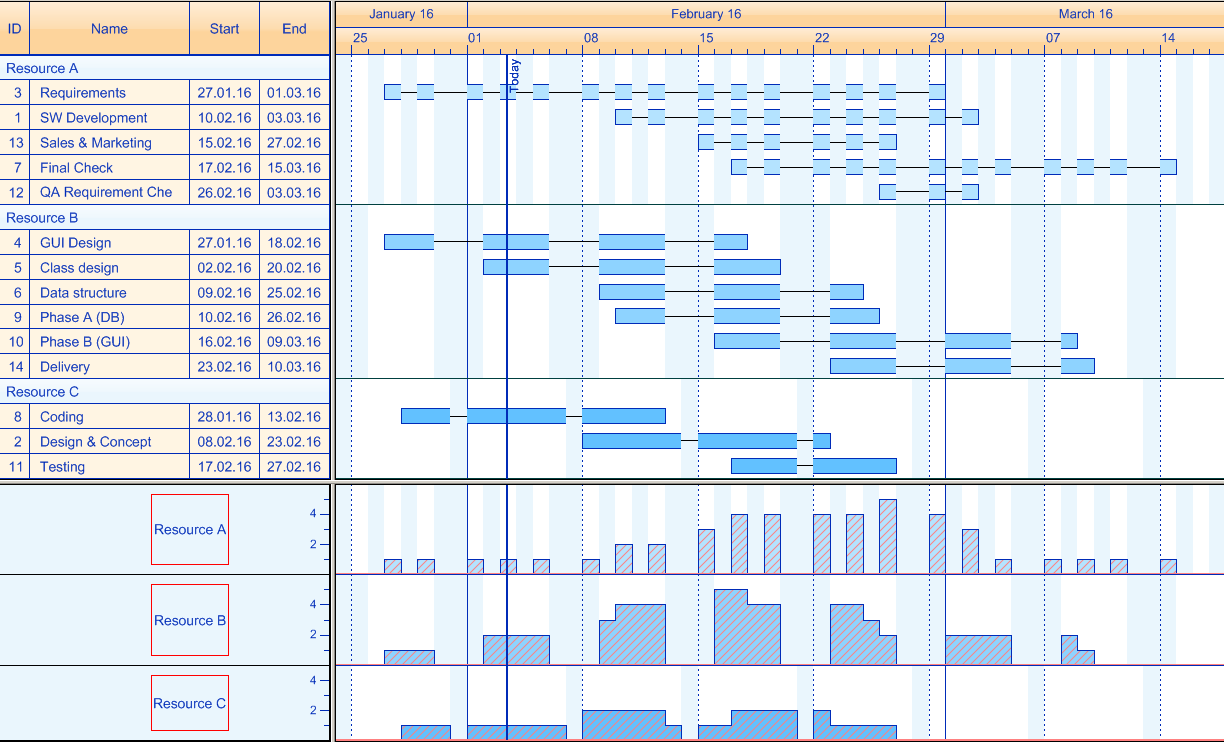The width and height of the screenshot is (1224, 742).
Task: Select the Design & Concept task name
Action: click(x=96, y=442)
